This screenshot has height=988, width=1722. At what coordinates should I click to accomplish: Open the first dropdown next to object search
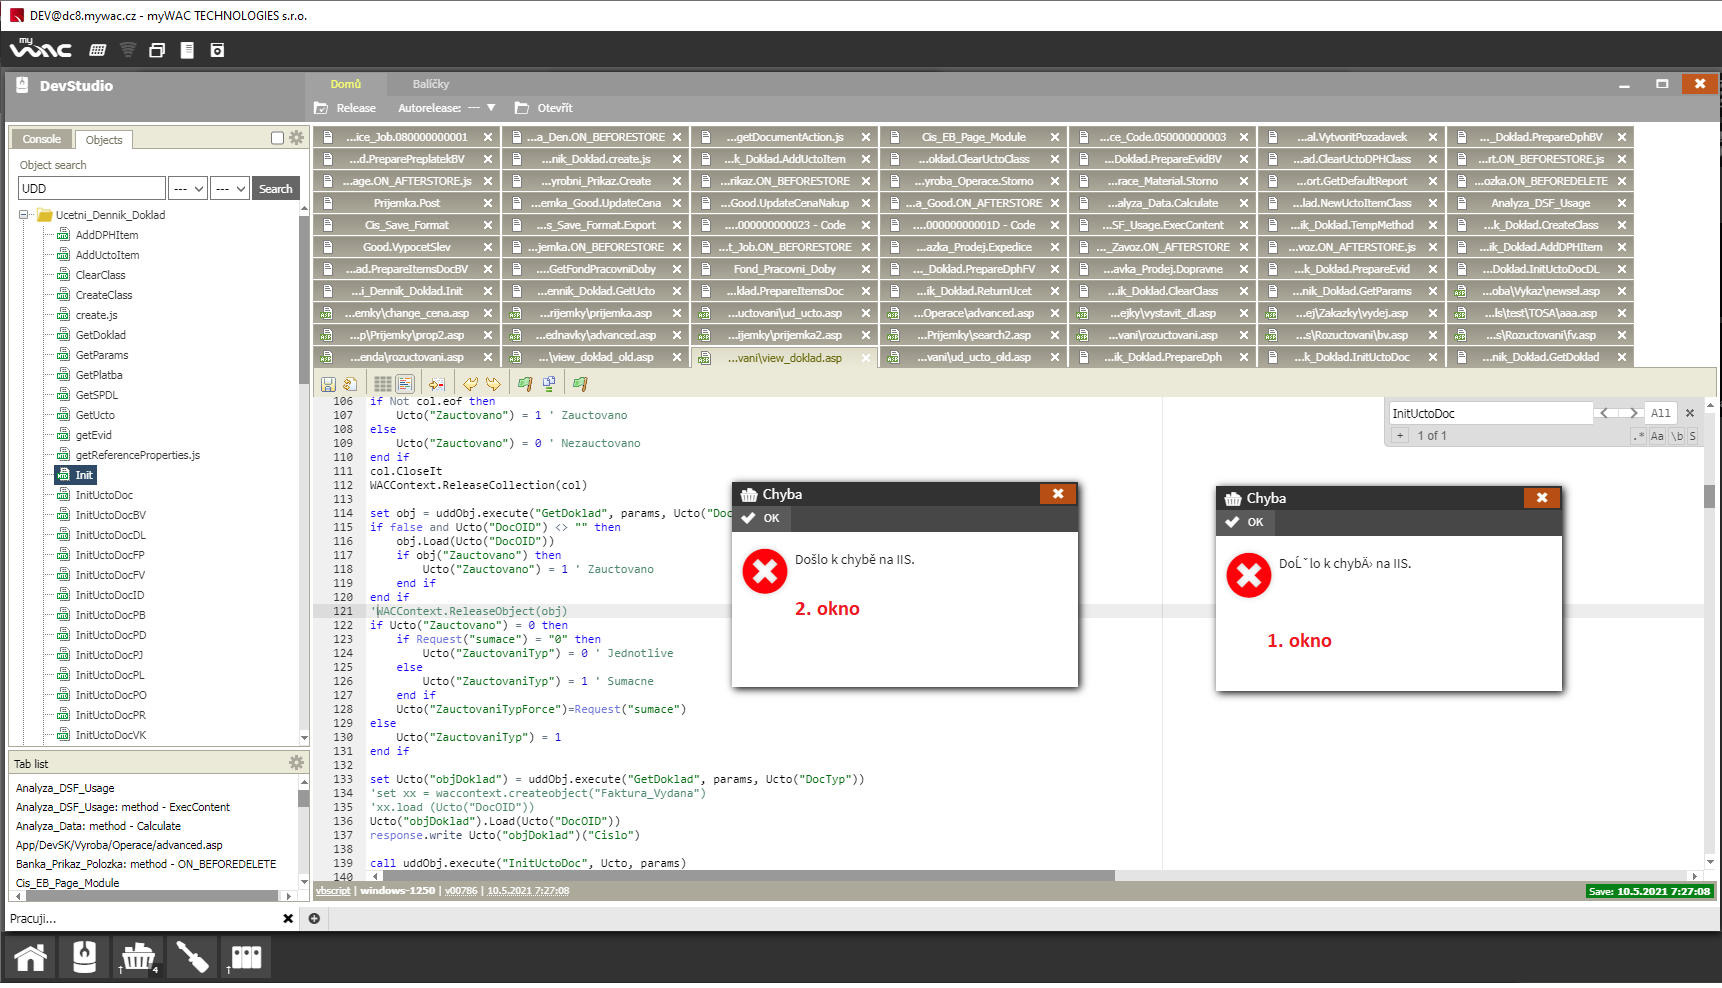pos(188,189)
